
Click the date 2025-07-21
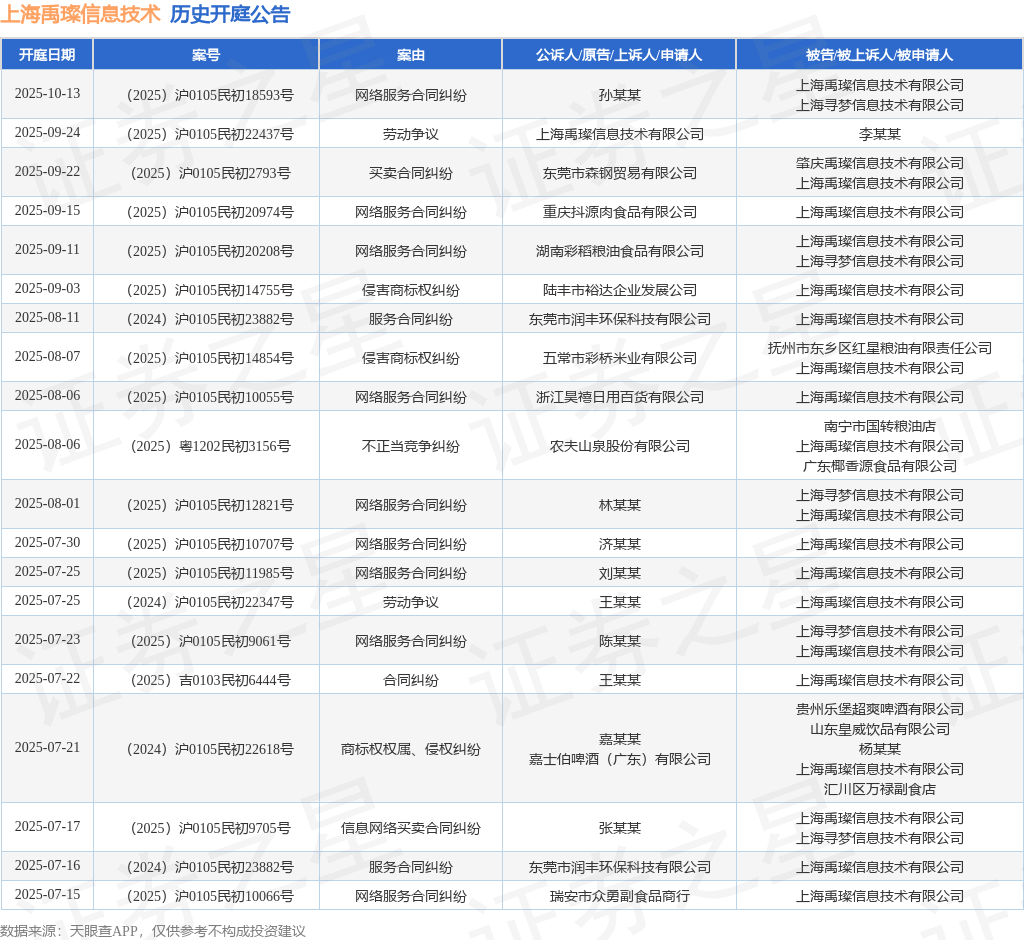[x=47, y=747]
